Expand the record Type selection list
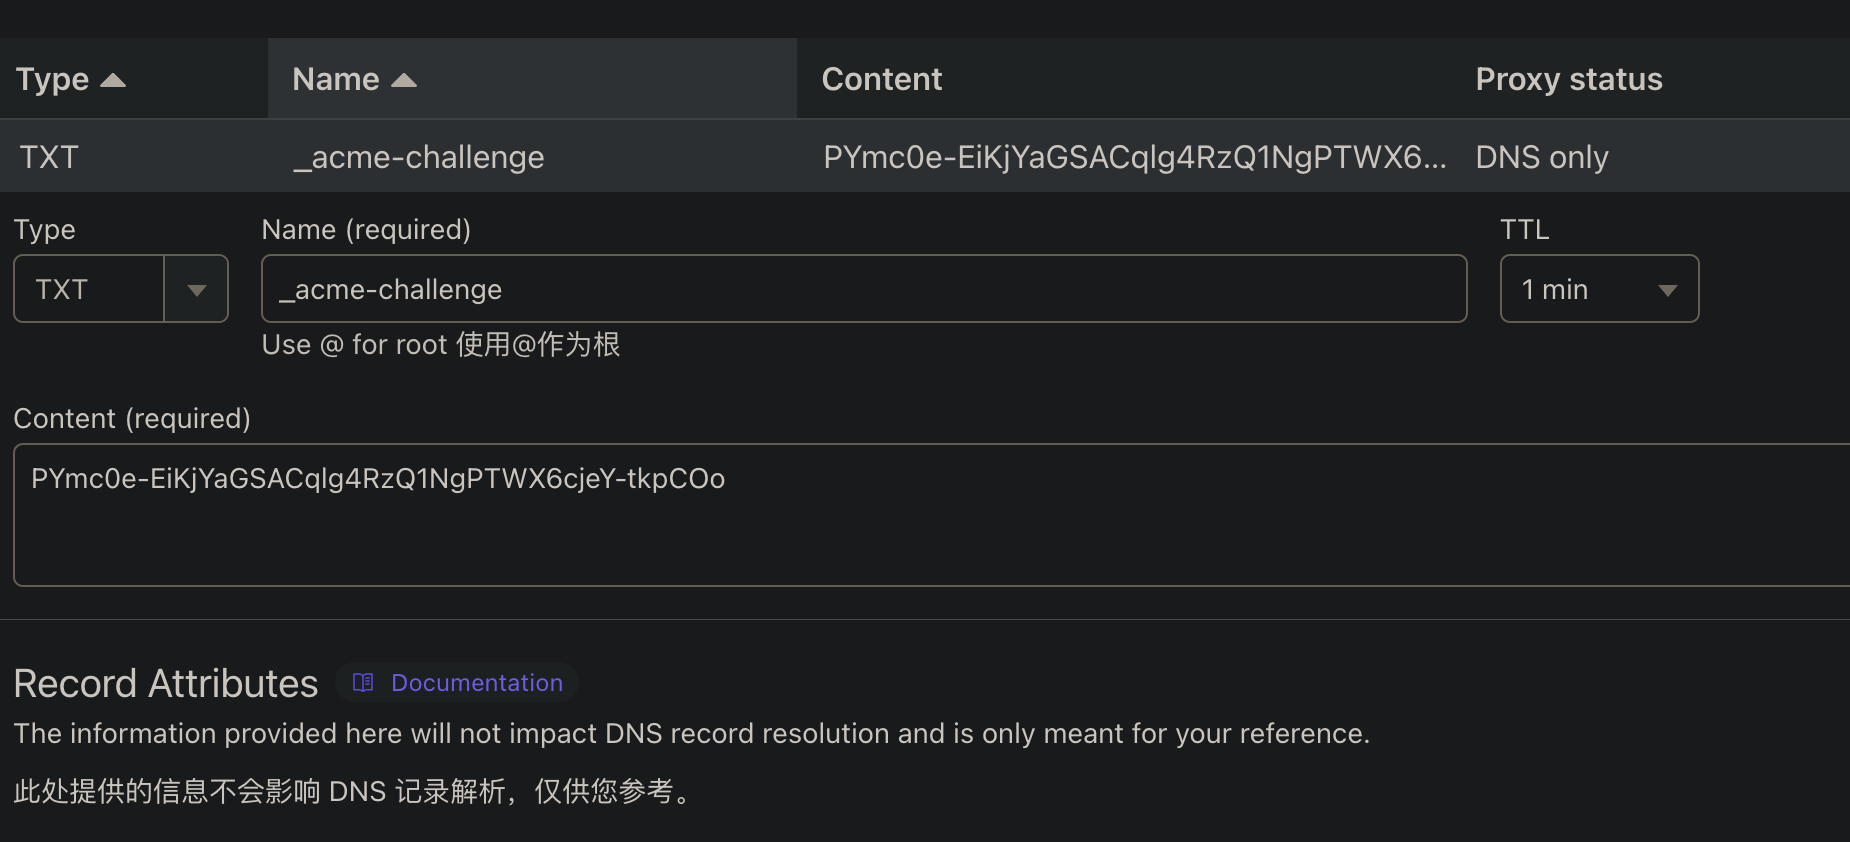 point(120,289)
